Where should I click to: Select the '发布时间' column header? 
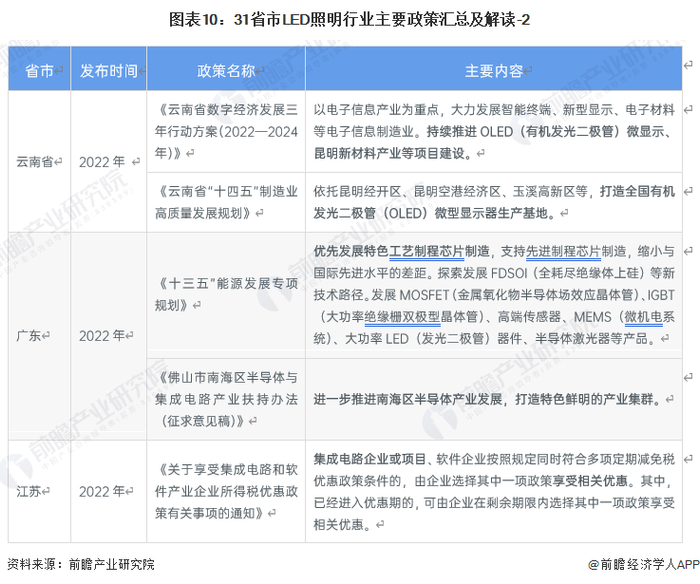pyautogui.click(x=108, y=70)
